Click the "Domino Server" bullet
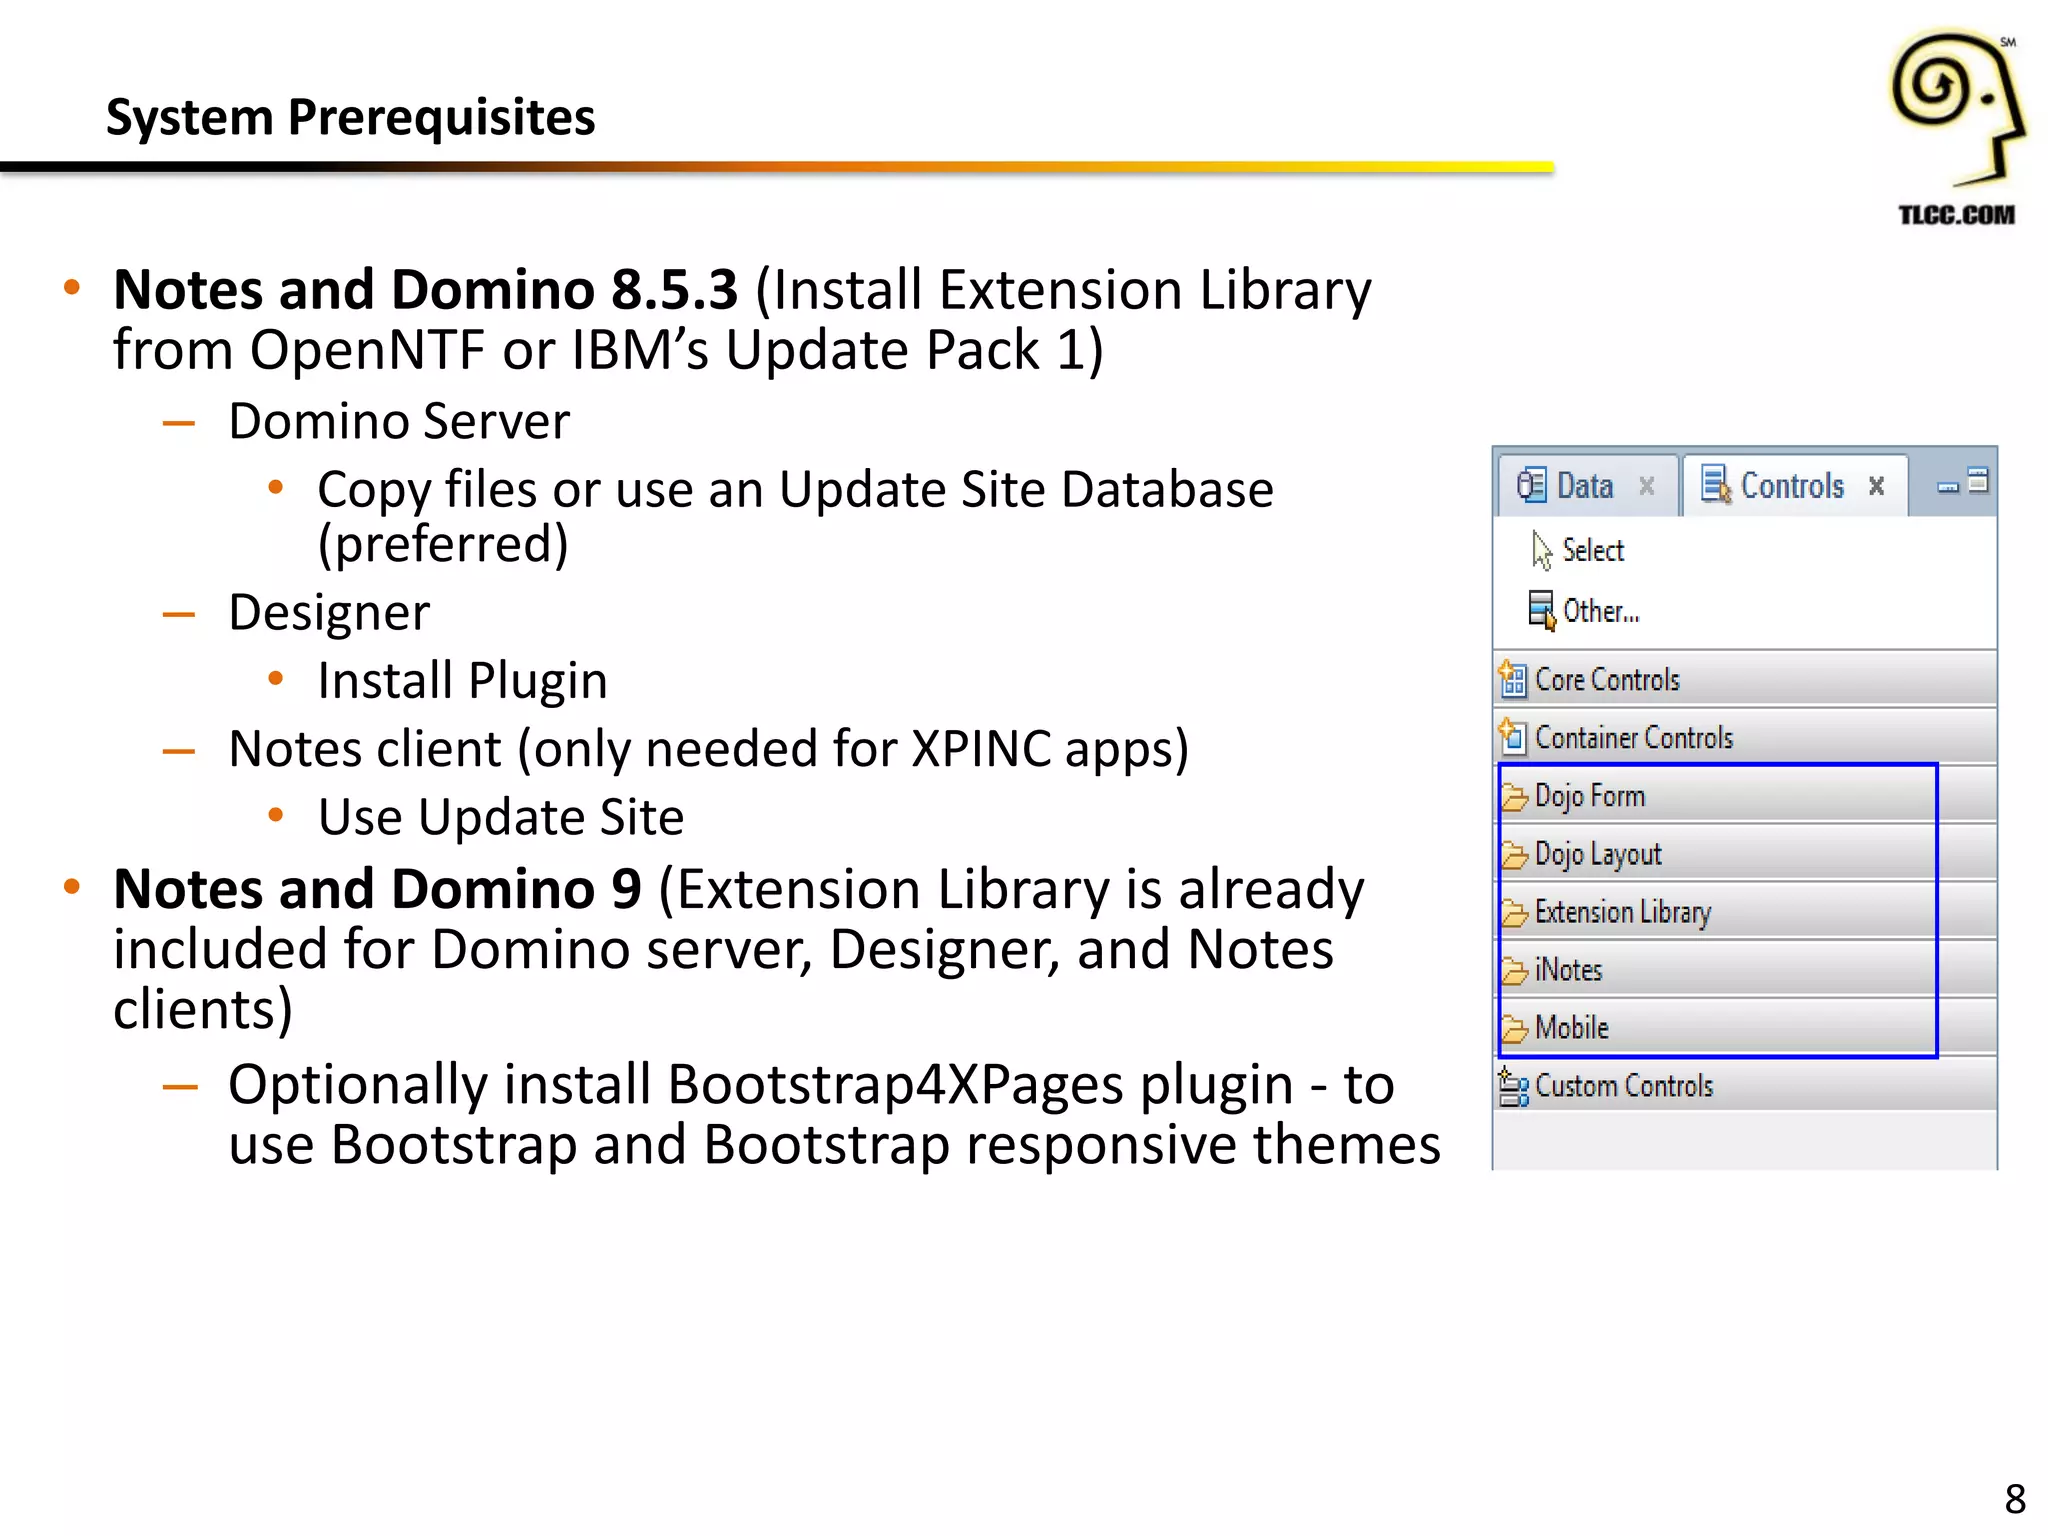The width and height of the screenshot is (2048, 1536). point(399,421)
